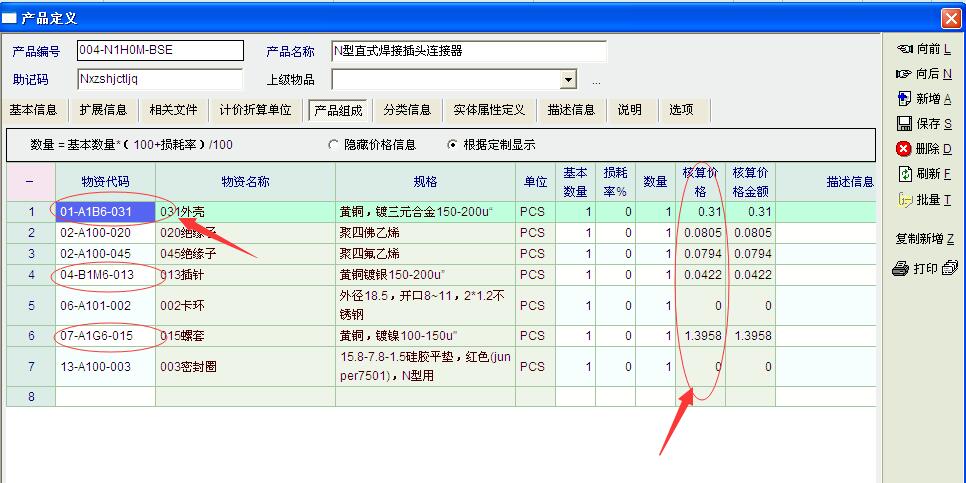Click the 批量 (batch) icon
Image resolution: width=966 pixels, height=483 pixels.
click(904, 199)
